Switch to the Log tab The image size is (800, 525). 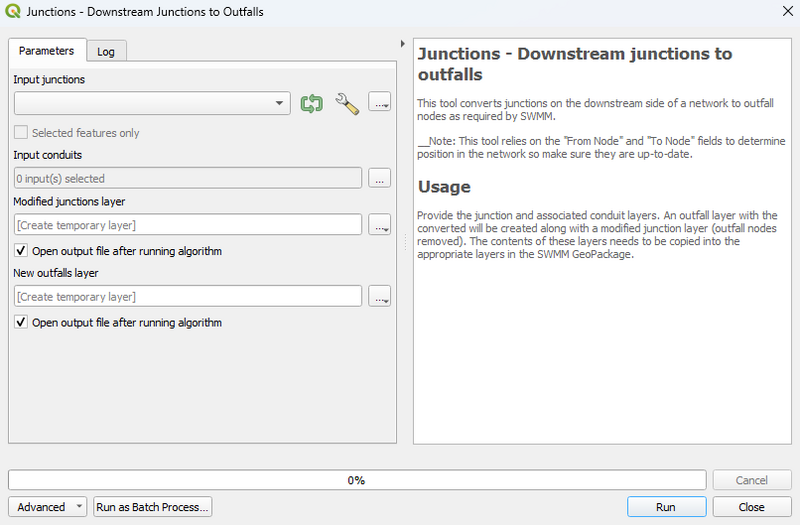coord(105,51)
